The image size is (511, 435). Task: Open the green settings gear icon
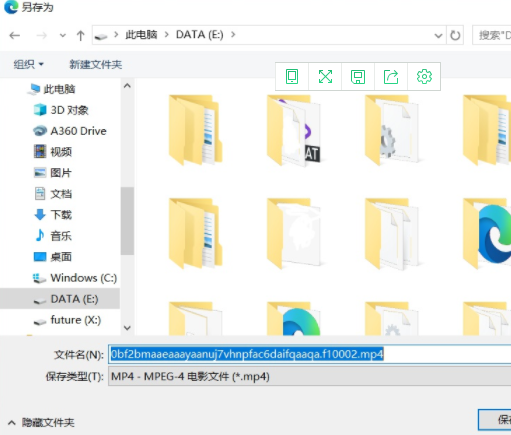[424, 76]
